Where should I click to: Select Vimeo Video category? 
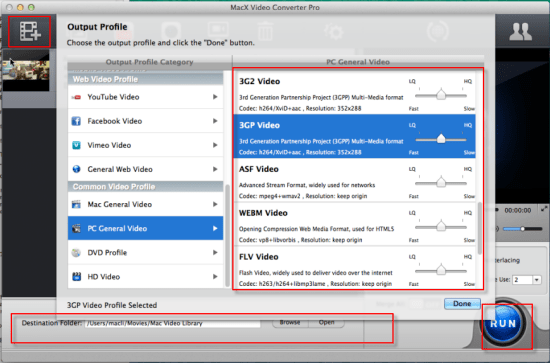[145, 145]
